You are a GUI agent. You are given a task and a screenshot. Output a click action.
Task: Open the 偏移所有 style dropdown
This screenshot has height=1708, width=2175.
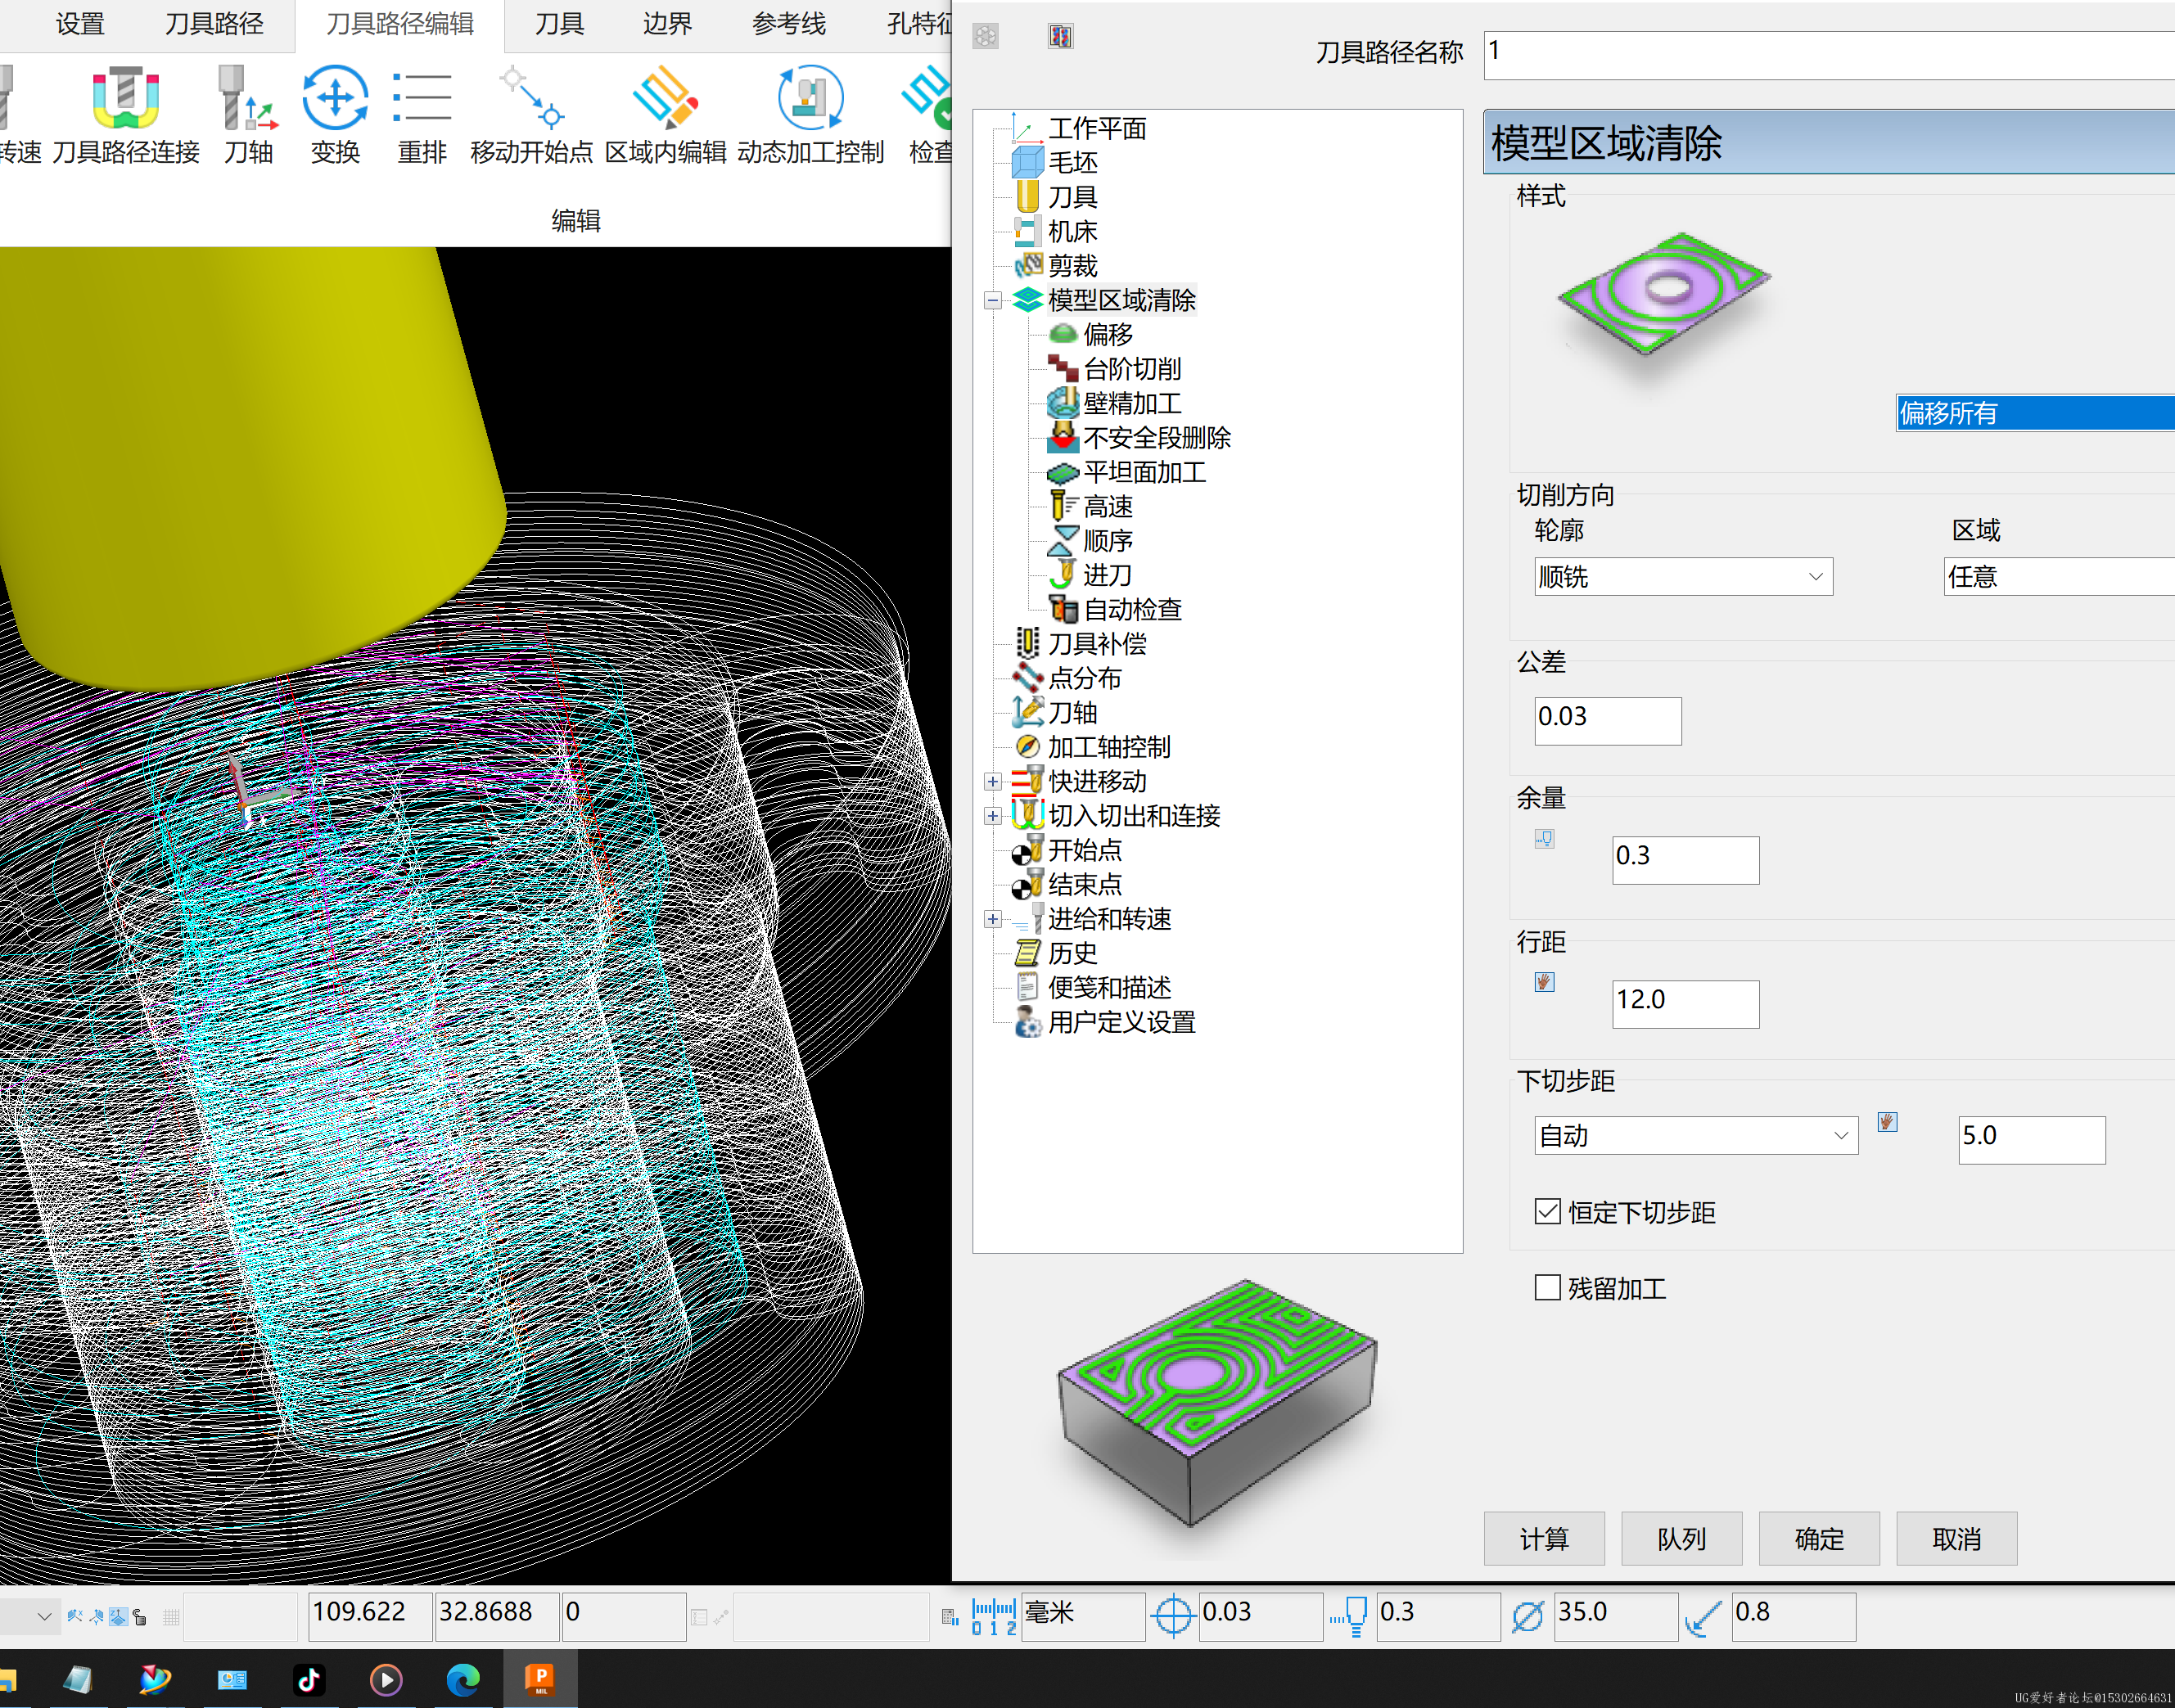tap(2035, 412)
